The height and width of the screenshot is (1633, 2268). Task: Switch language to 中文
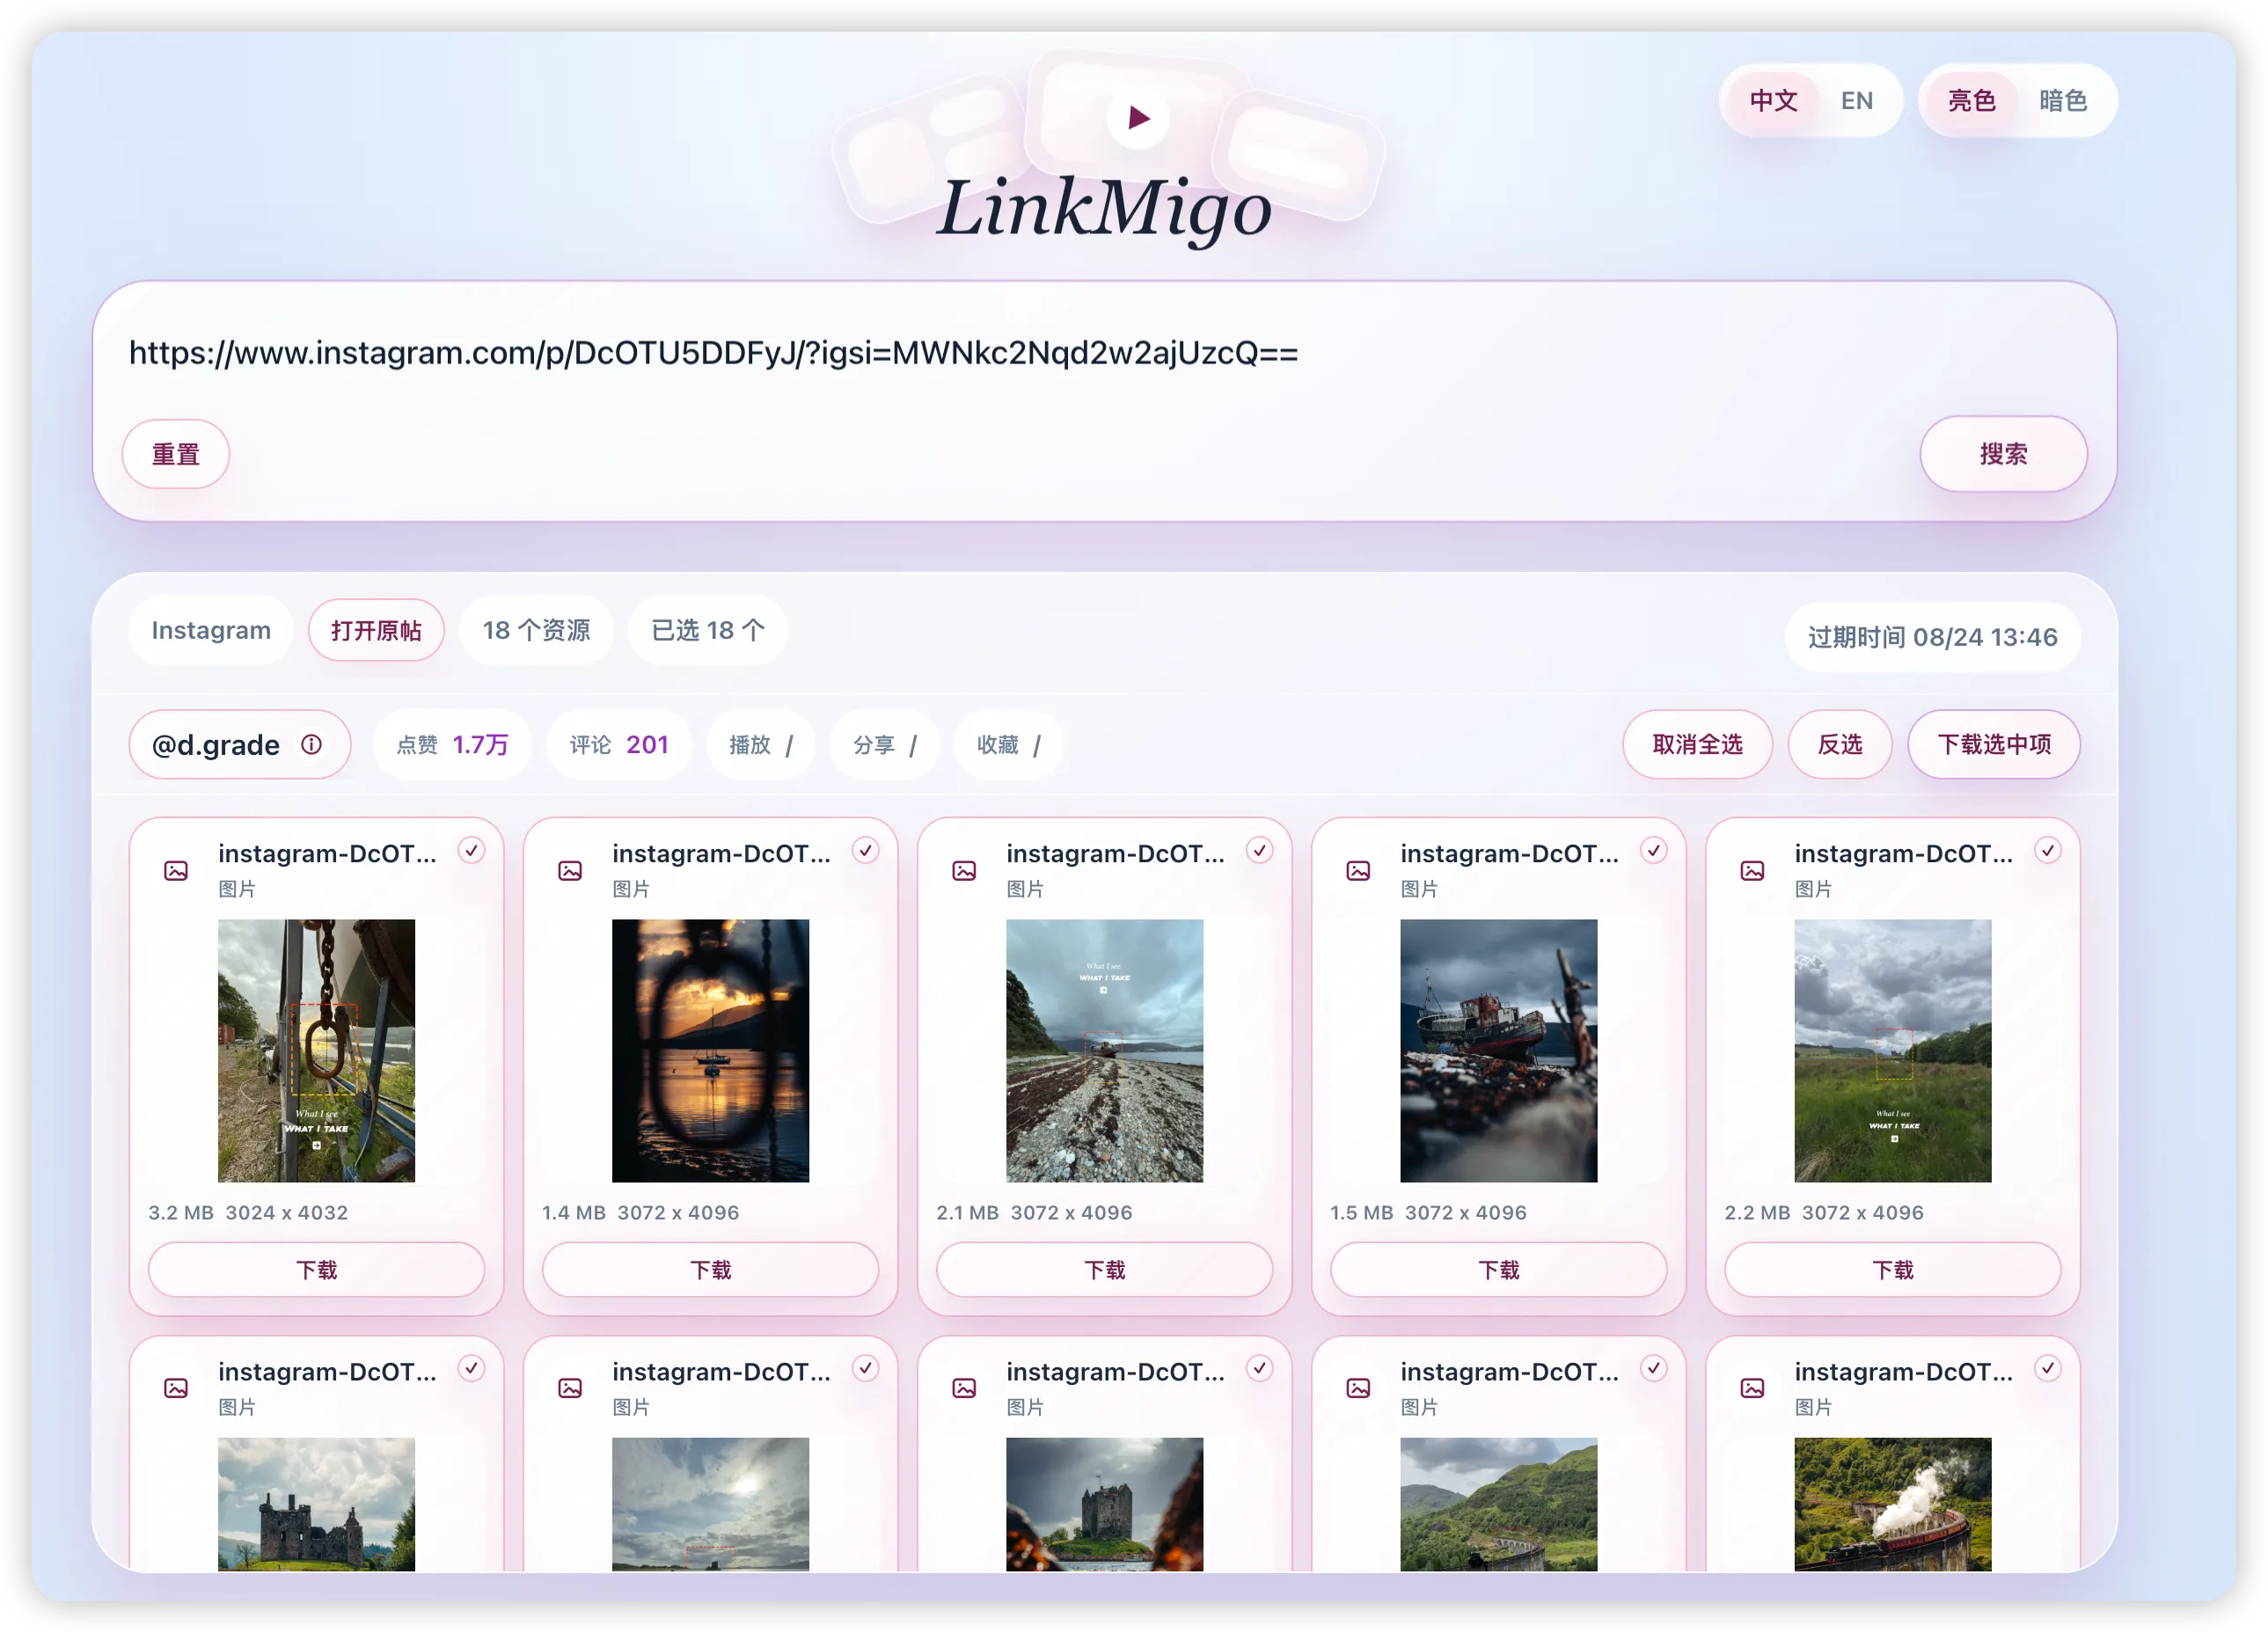click(x=1773, y=101)
